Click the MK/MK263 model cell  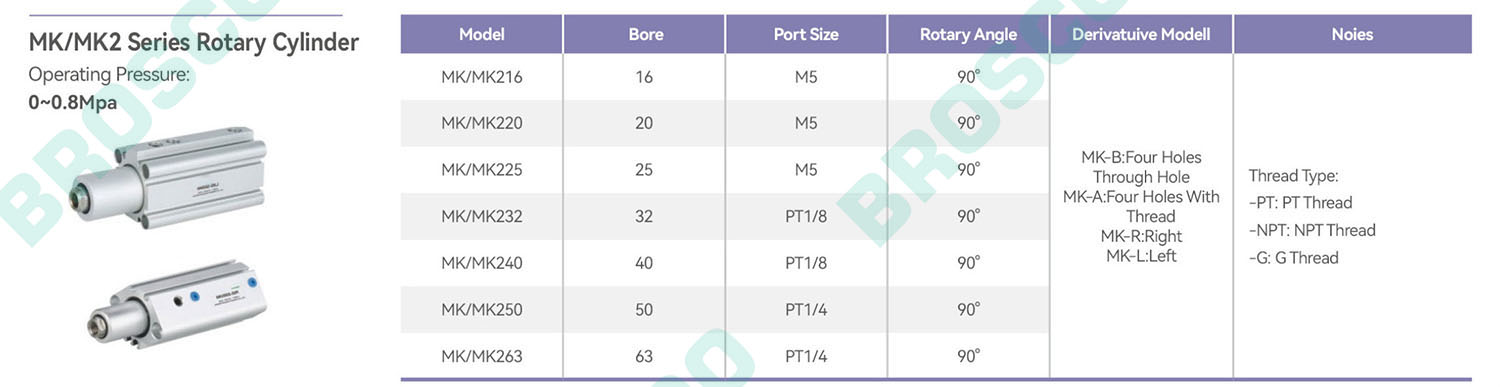point(482,356)
